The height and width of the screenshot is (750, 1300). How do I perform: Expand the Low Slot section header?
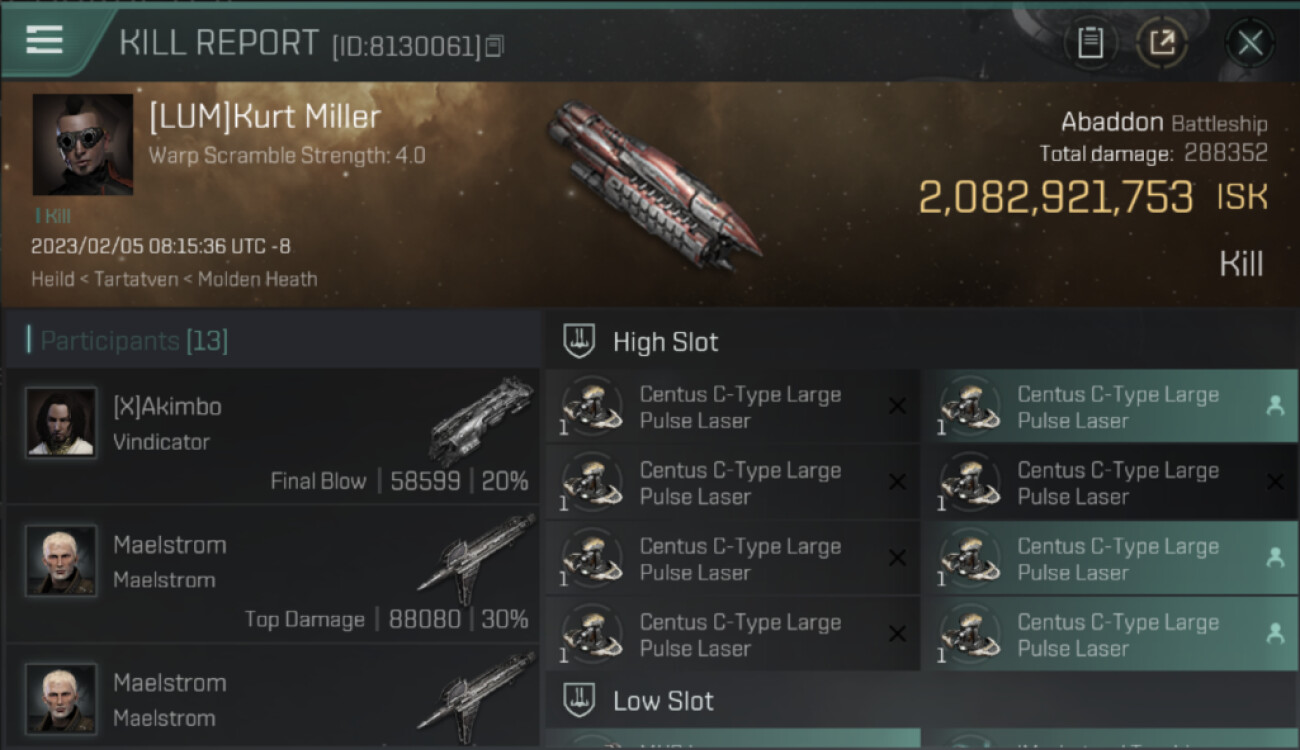(921, 700)
